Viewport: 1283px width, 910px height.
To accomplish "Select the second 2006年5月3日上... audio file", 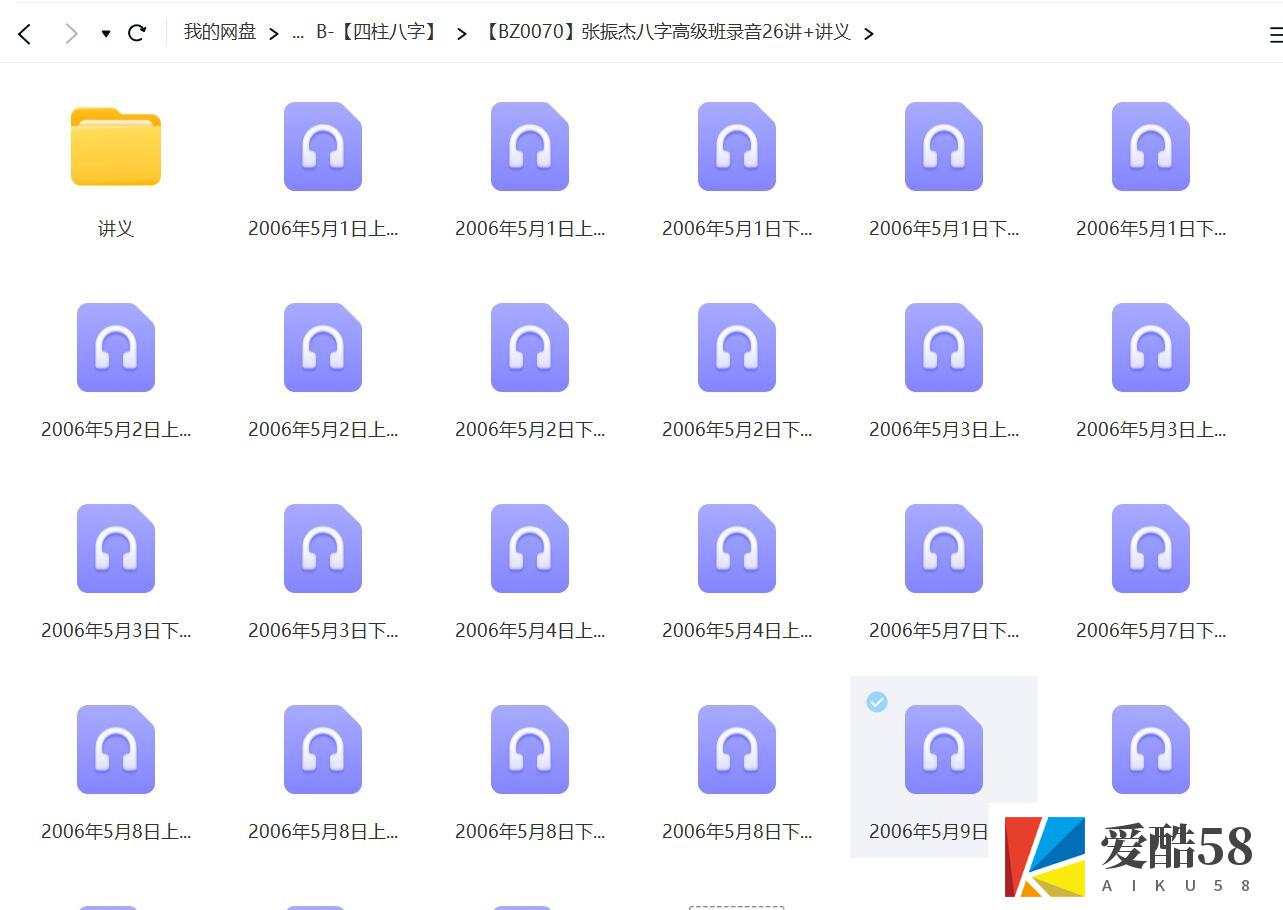I will (1151, 348).
